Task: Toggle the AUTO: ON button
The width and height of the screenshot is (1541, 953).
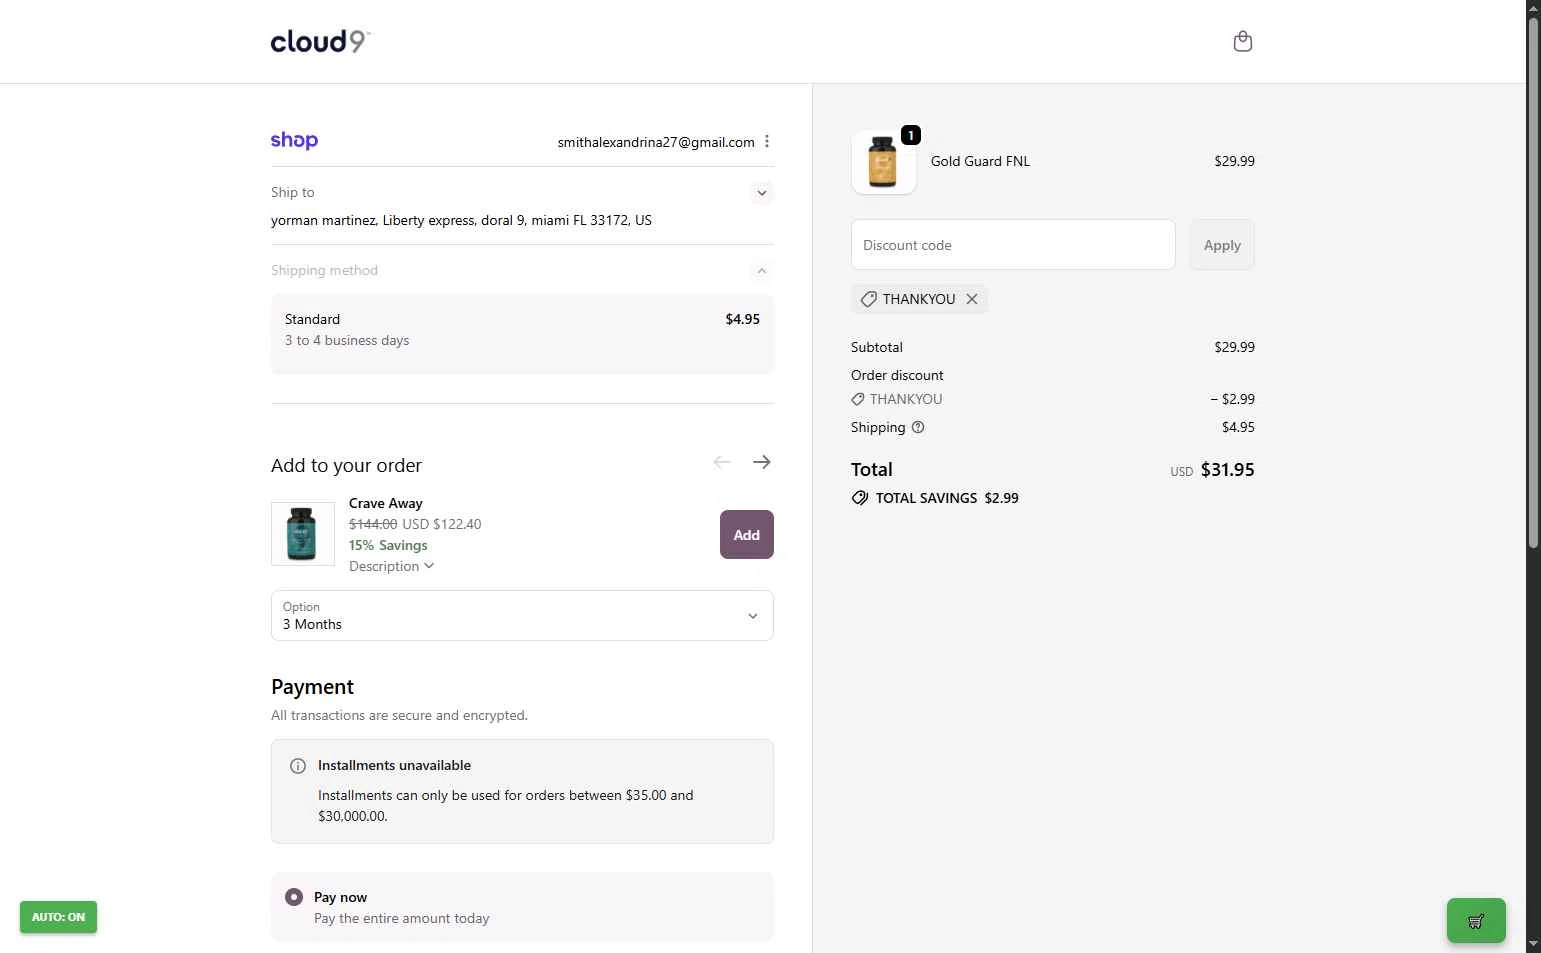Action: pos(58,917)
